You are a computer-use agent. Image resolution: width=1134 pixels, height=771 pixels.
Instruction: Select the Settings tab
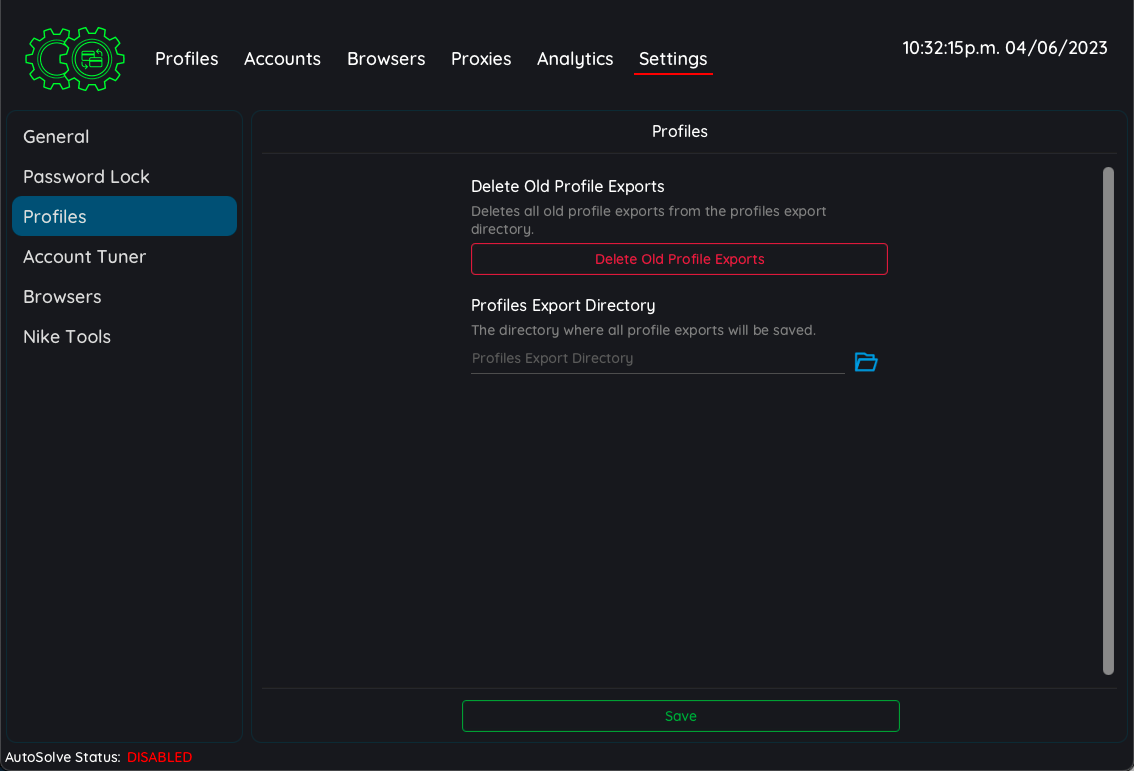point(672,59)
